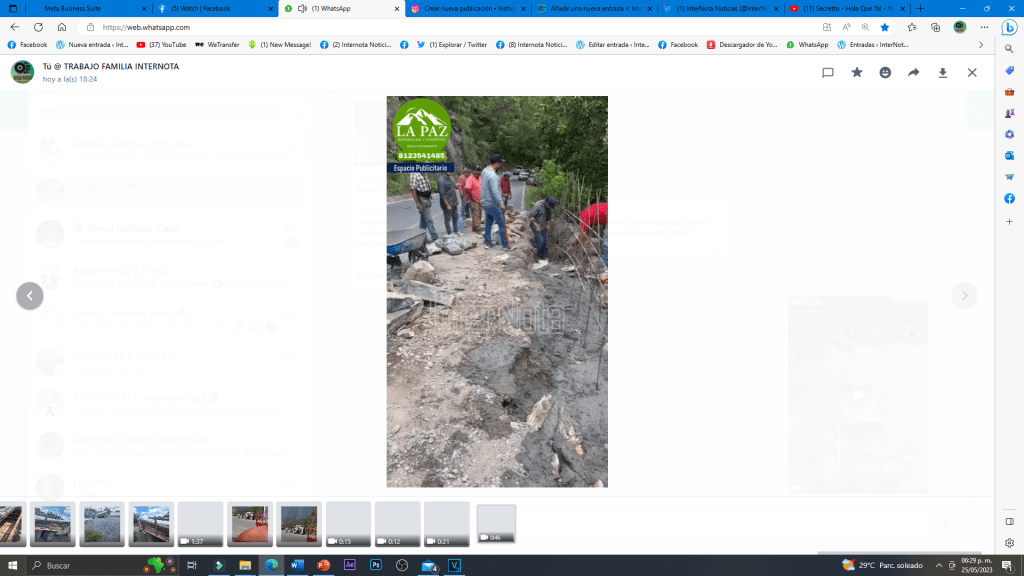
Task: React with emoji to the photo
Action: 885,73
